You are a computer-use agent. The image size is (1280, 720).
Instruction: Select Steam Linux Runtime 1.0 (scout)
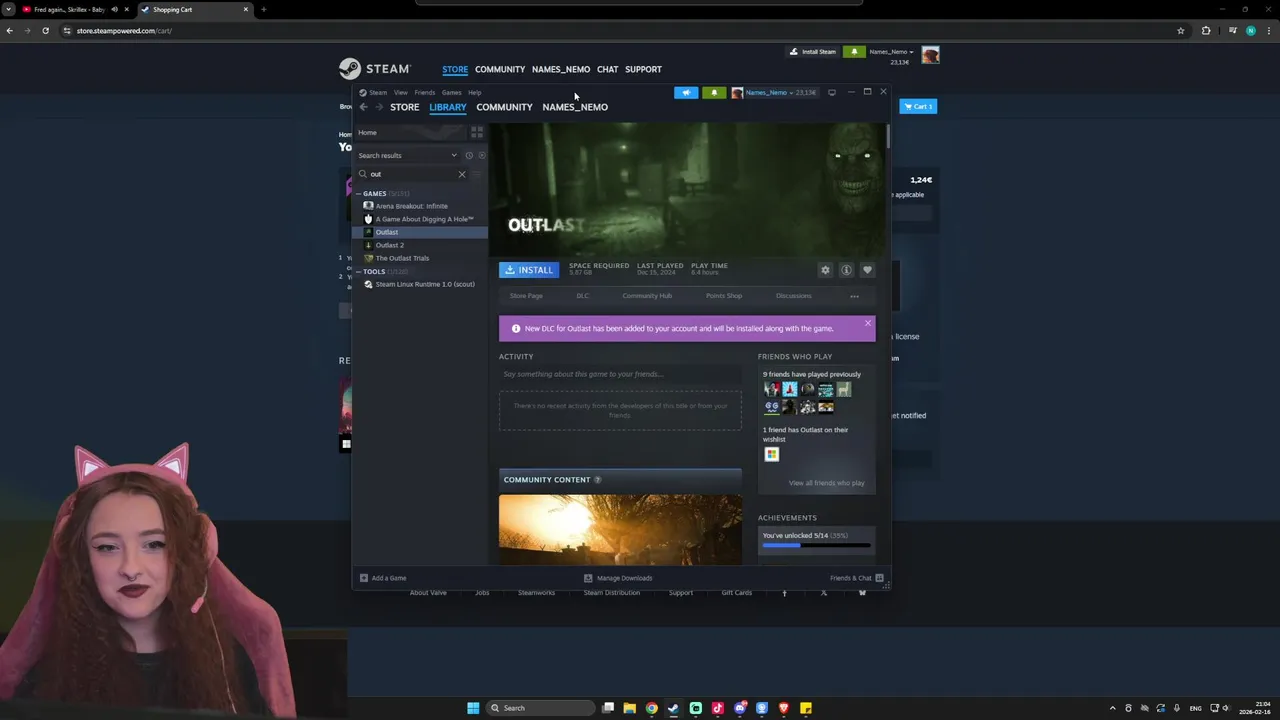(x=425, y=284)
